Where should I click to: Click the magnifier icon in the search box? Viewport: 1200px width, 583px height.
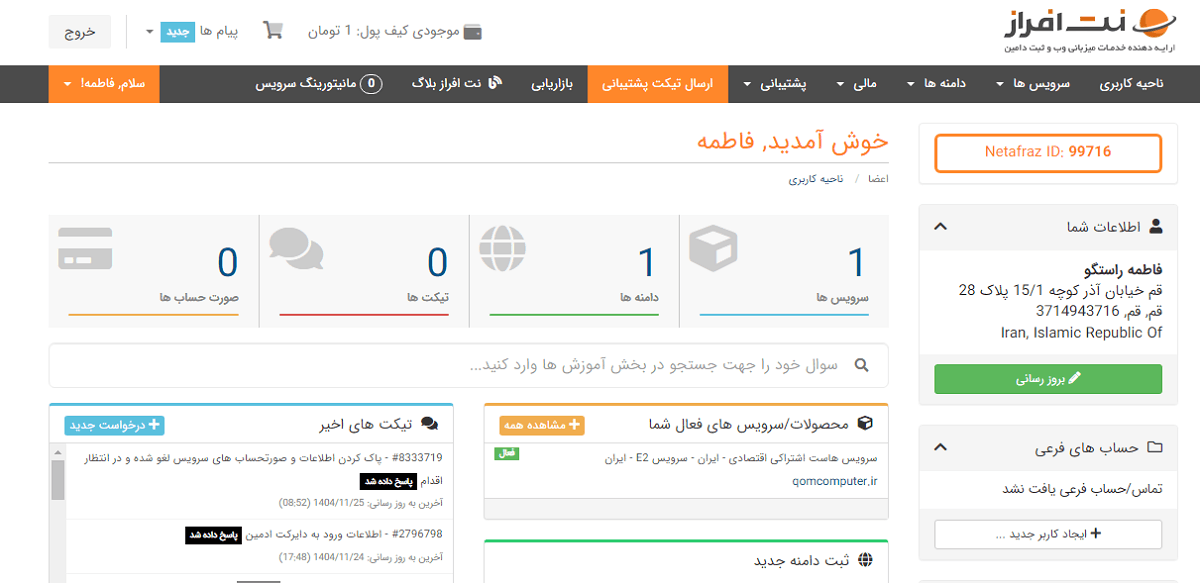coord(861,365)
